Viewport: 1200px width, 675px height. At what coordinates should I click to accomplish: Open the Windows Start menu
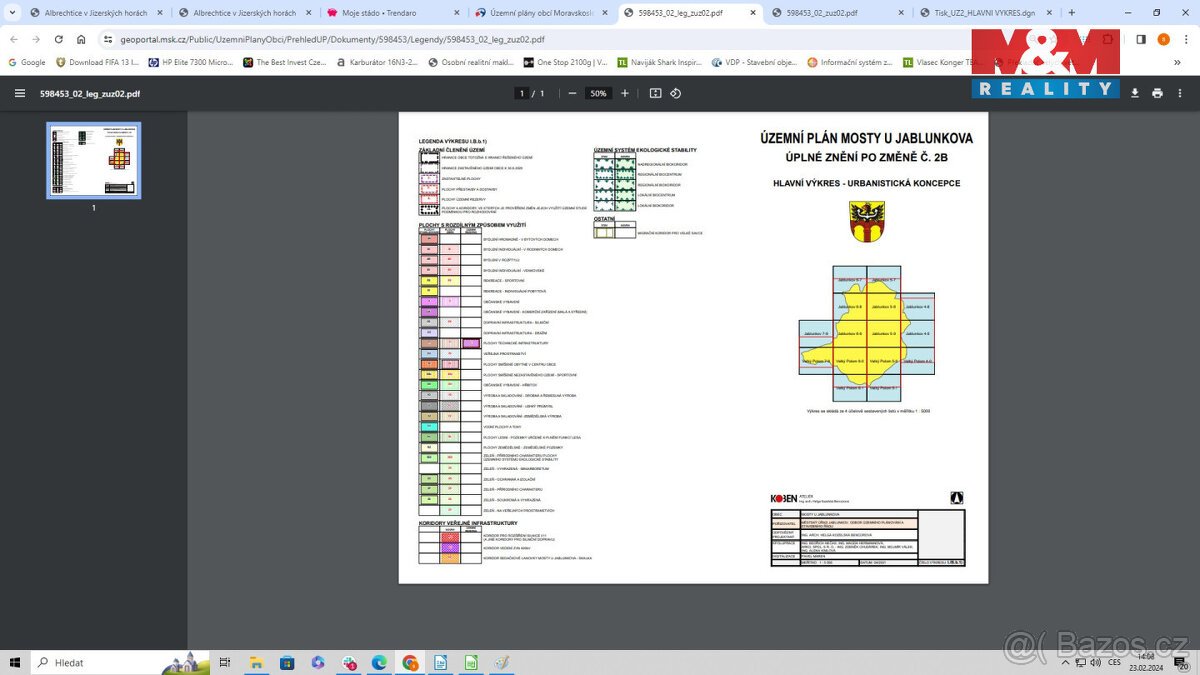click(15, 662)
